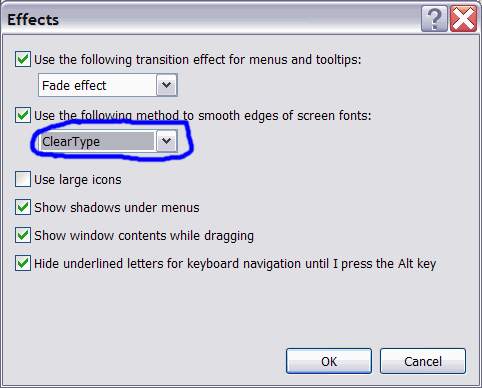Image resolution: width=482 pixels, height=388 pixels.
Task: Enable the Use large icons checkbox
Action: pyautogui.click(x=23, y=179)
